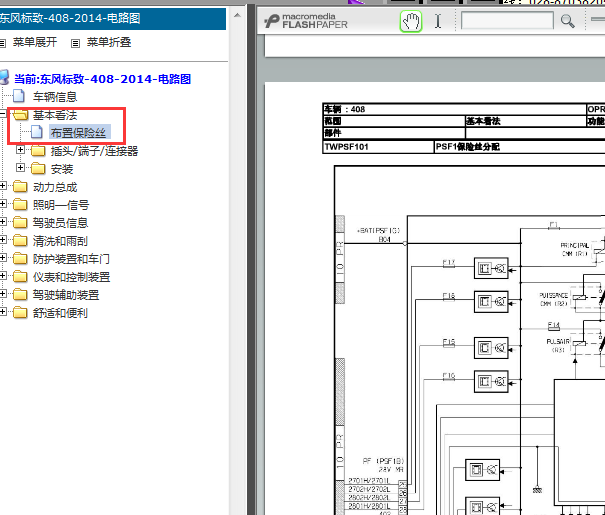Collapse the 基本看法 folder node
Screen dimensions: 605x515
3,113
